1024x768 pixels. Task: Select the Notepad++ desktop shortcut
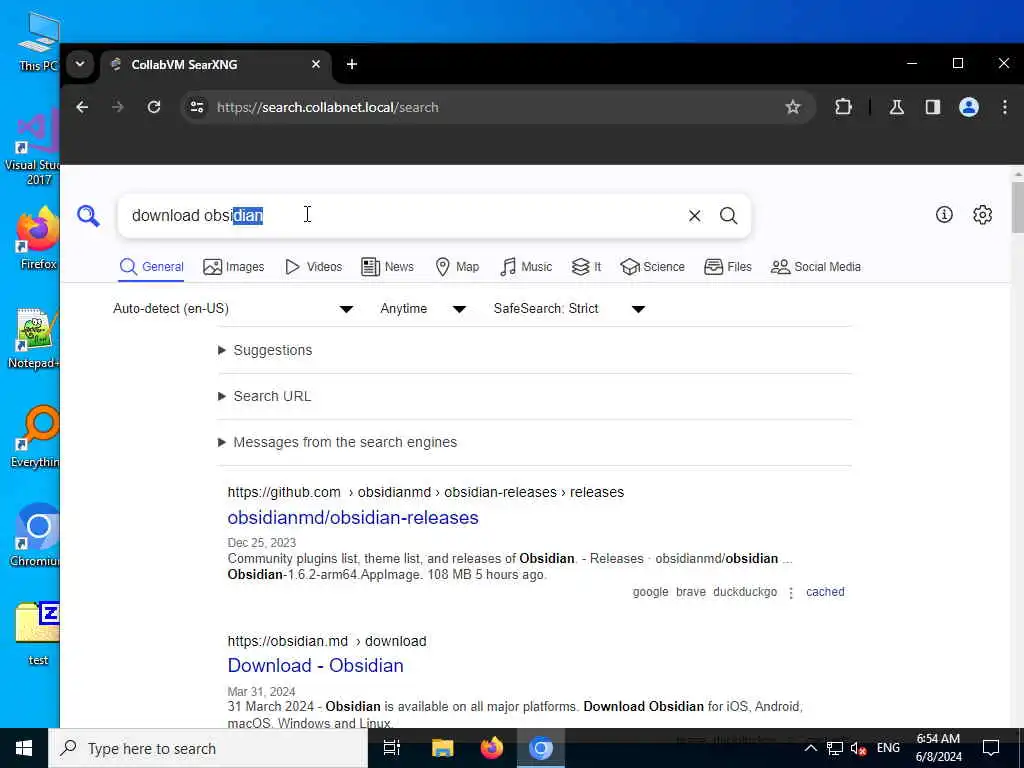click(33, 338)
